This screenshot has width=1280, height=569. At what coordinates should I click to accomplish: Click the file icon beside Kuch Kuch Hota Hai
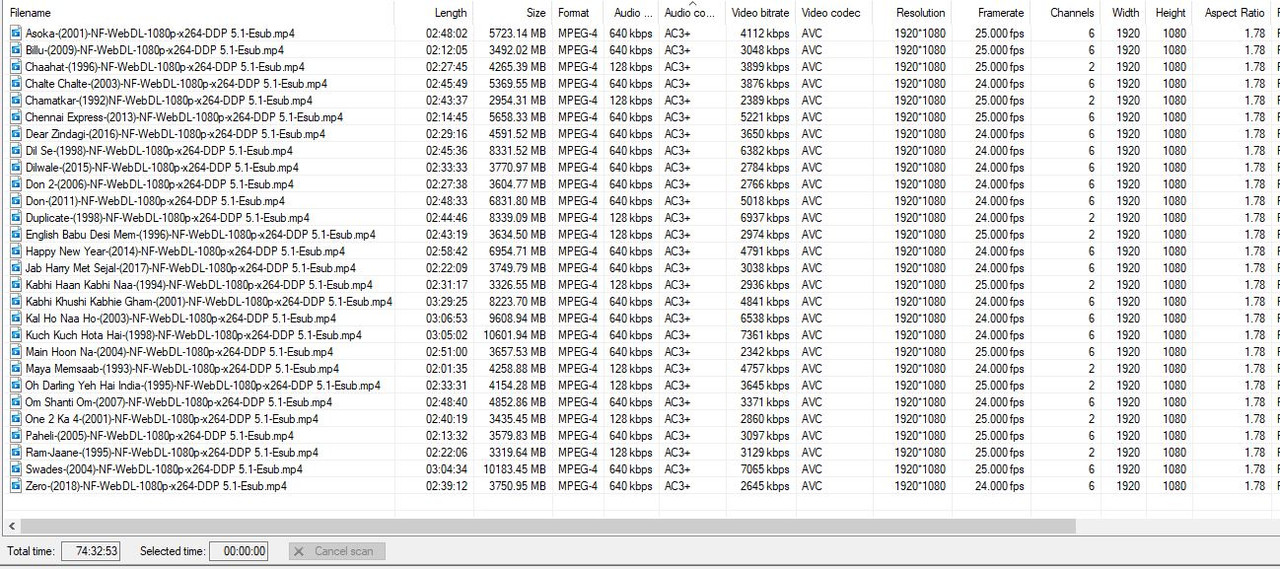(x=16, y=335)
